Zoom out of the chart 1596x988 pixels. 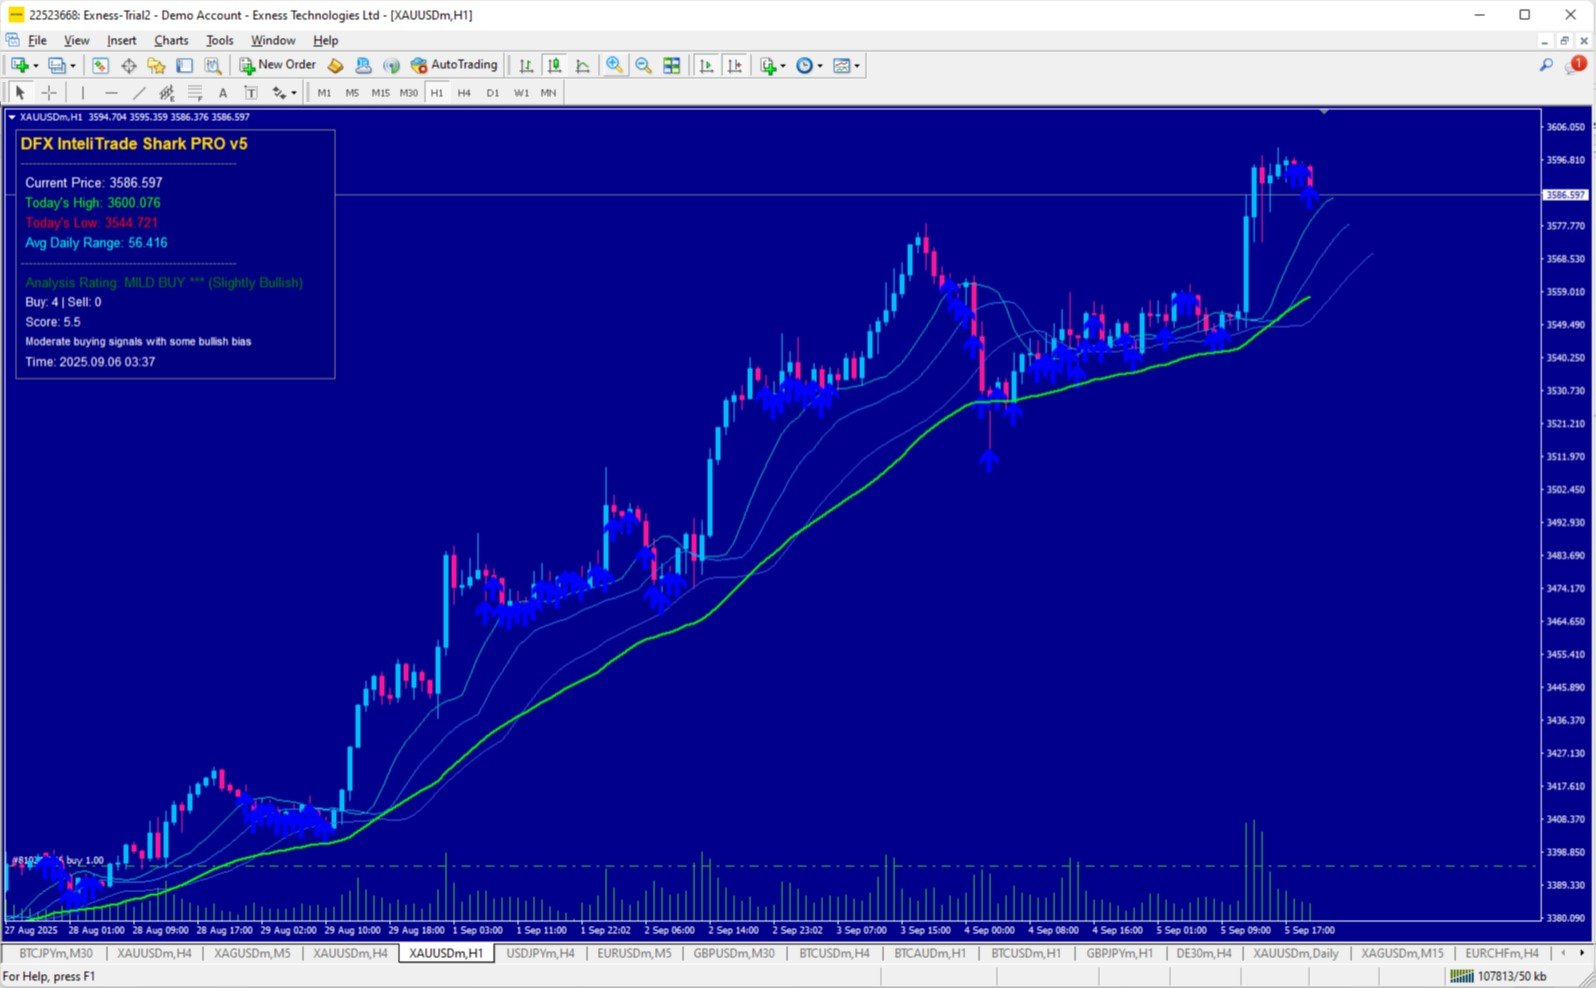pyautogui.click(x=643, y=65)
